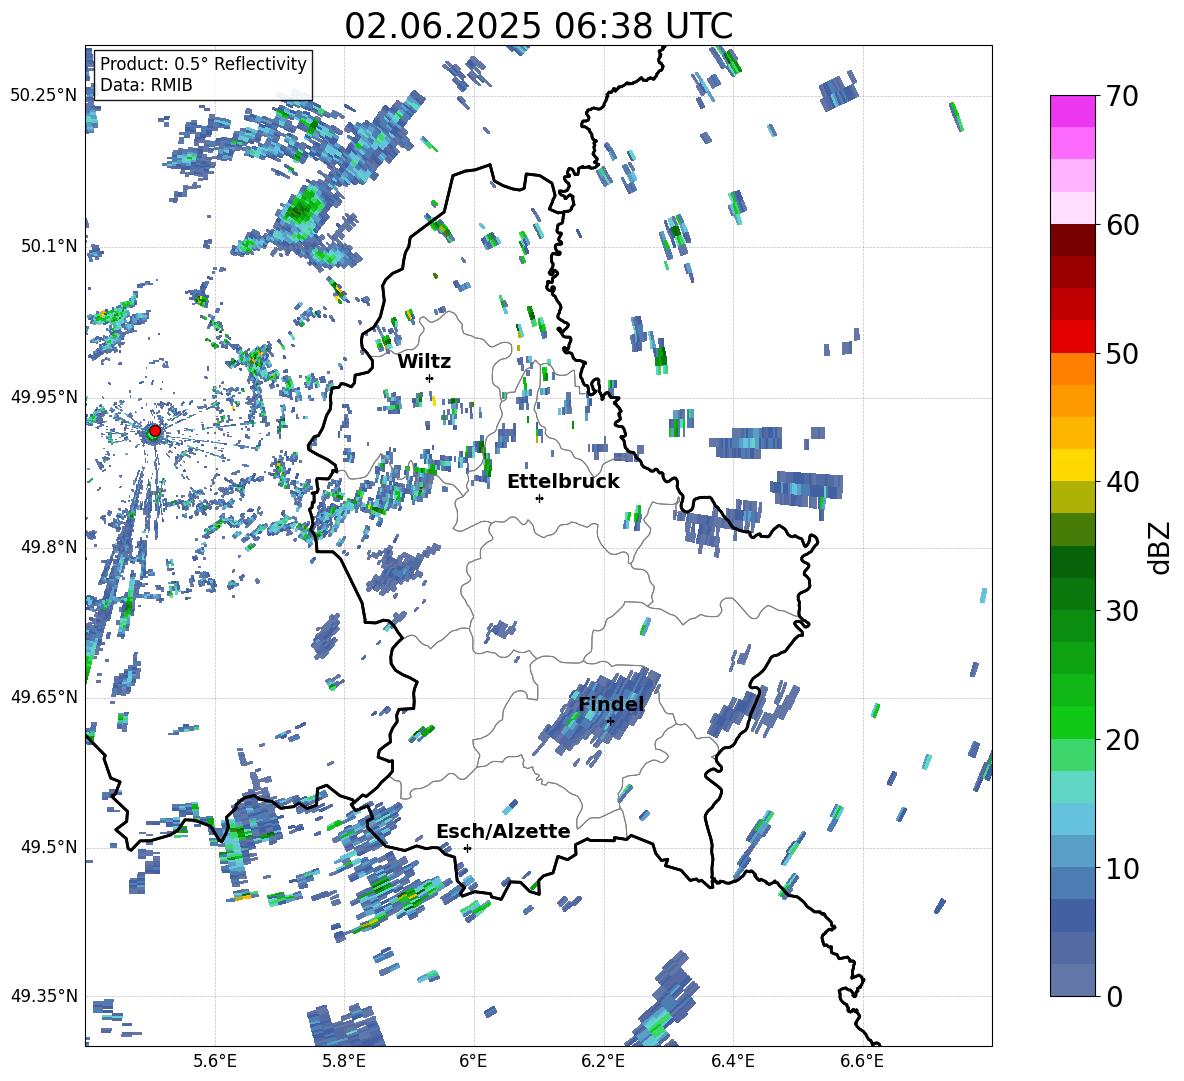Click the 49.65°N latitude label
Viewport: 1184px width, 1081px height.
pyautogui.click(x=44, y=696)
